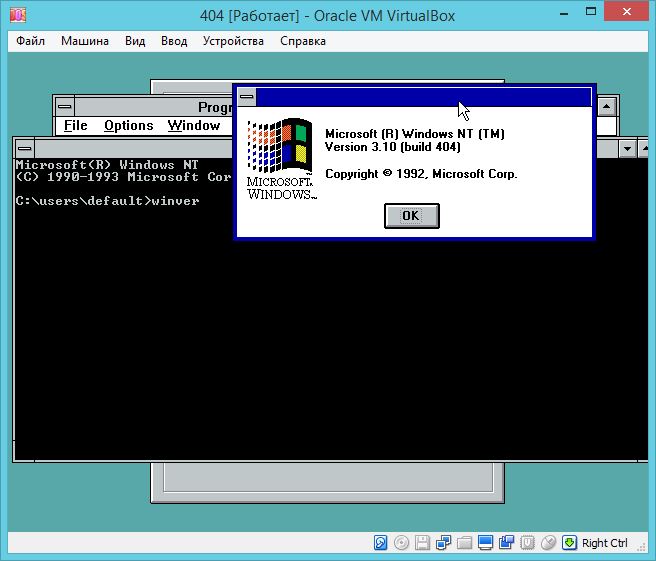Click the 'C:\users\default>winver' command line
The image size is (656, 561).
coord(108,201)
